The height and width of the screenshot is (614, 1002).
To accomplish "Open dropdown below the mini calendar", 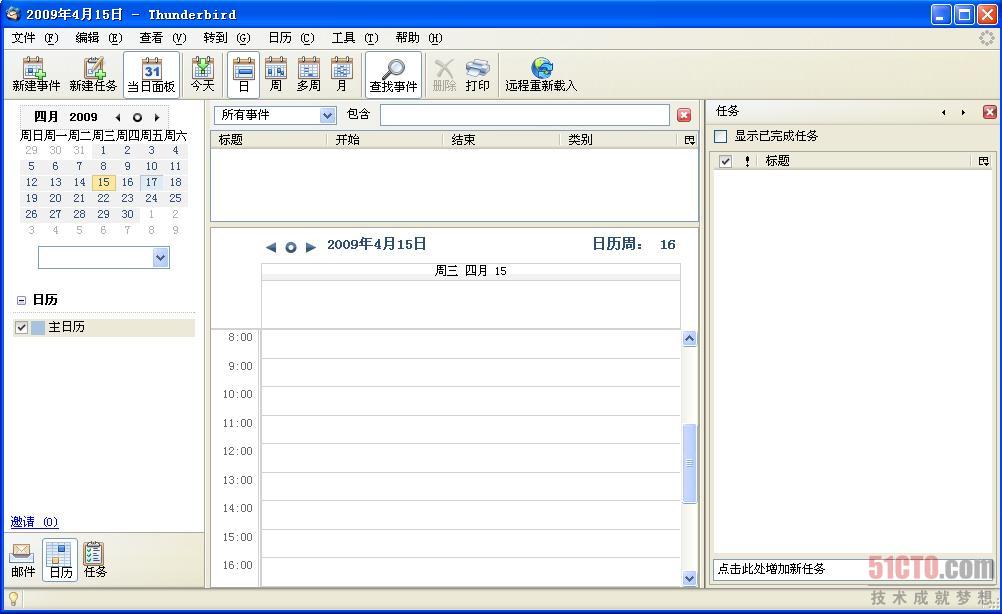I will (x=104, y=257).
